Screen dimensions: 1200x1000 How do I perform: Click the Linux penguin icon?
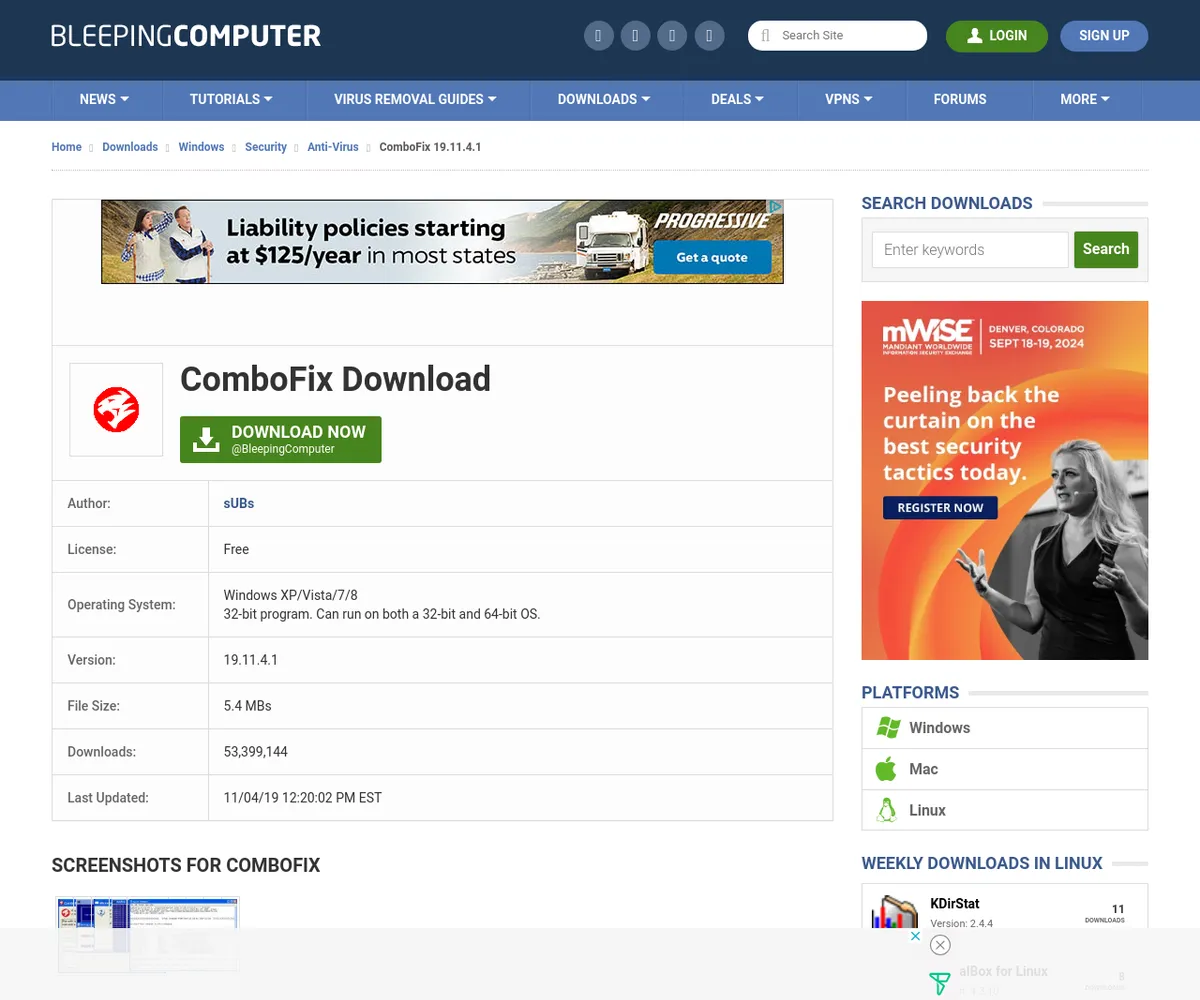click(886, 810)
